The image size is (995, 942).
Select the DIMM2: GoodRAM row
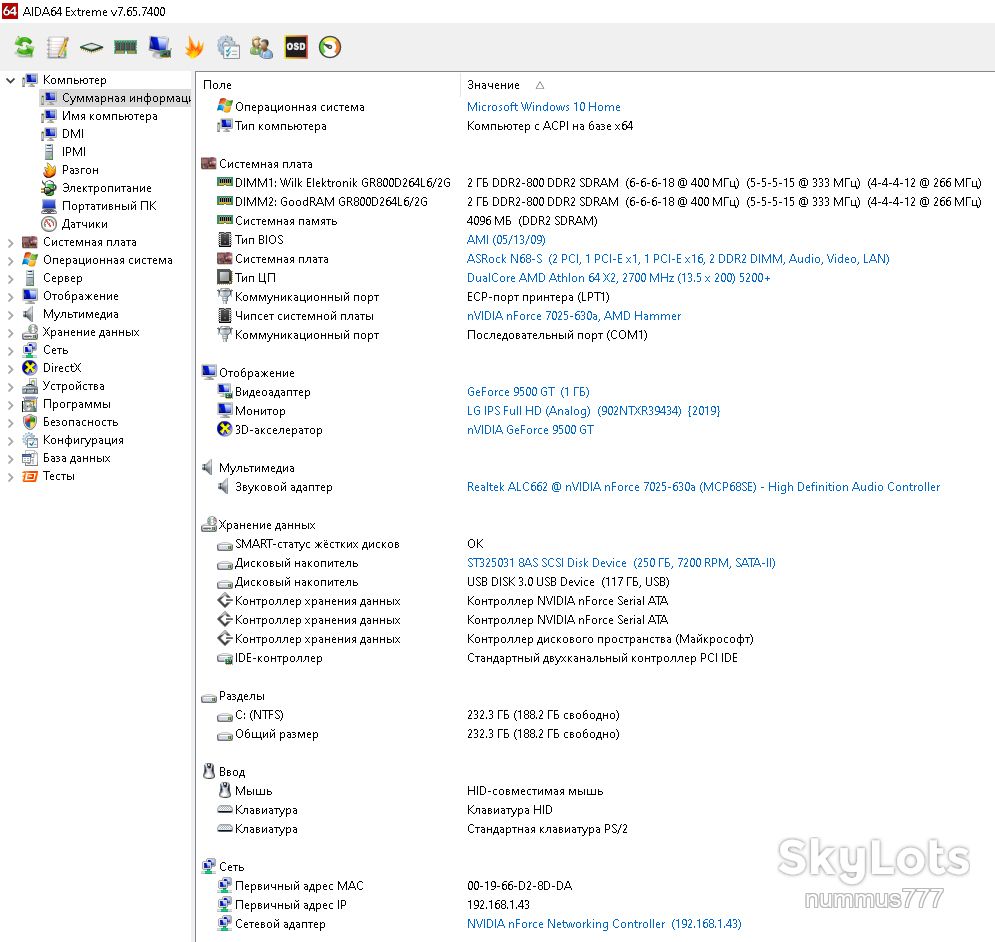pyautogui.click(x=595, y=202)
